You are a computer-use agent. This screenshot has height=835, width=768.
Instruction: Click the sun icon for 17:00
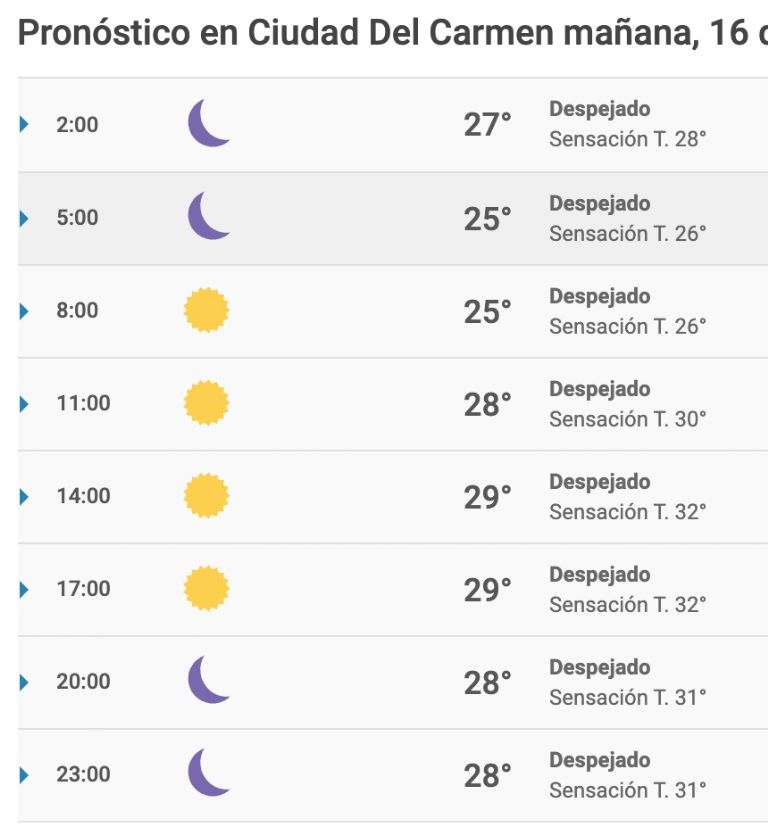(x=207, y=588)
